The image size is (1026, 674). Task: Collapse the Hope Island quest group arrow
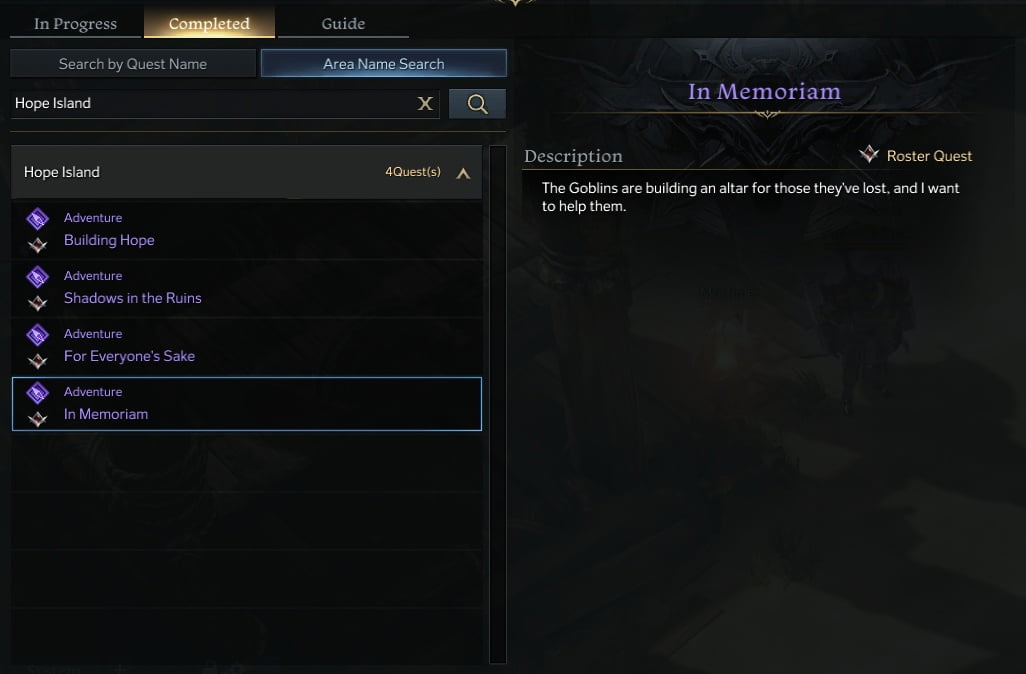tap(463, 173)
